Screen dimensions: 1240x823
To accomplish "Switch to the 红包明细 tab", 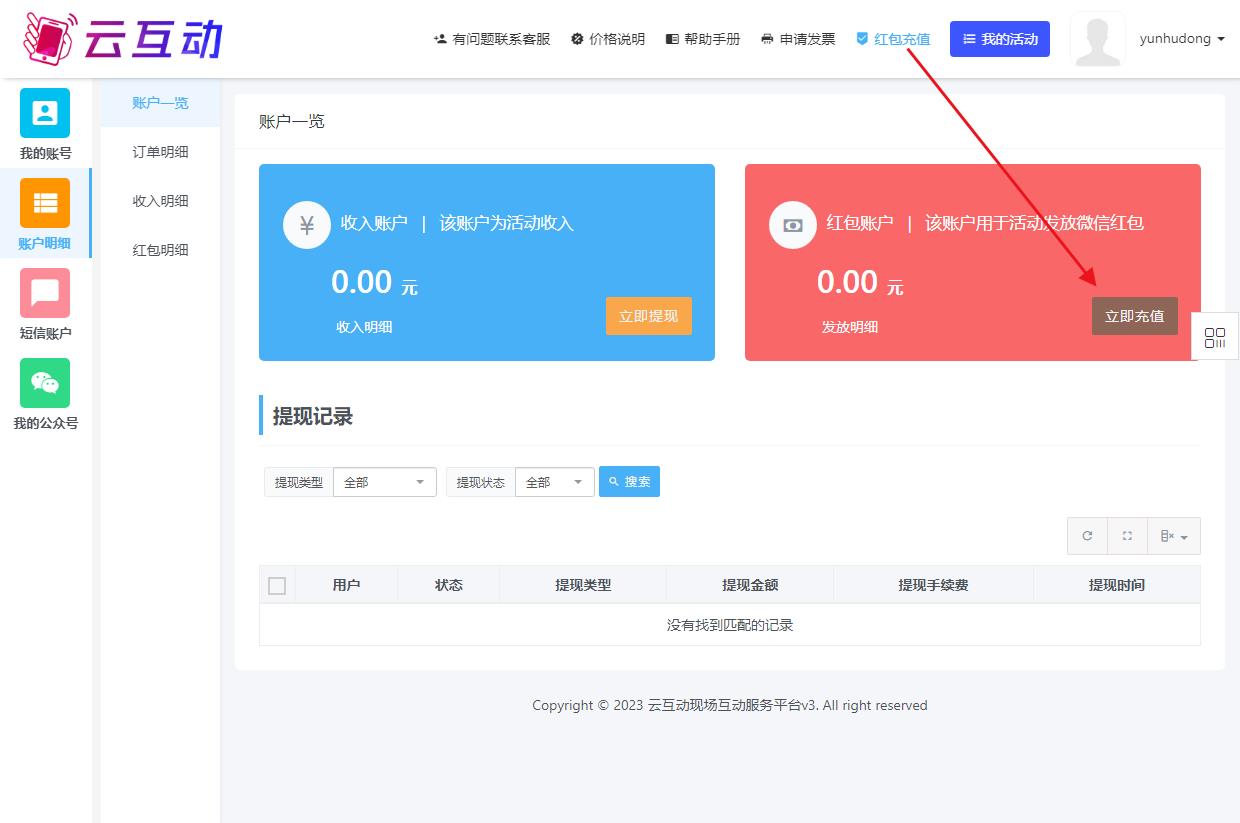I will (160, 250).
